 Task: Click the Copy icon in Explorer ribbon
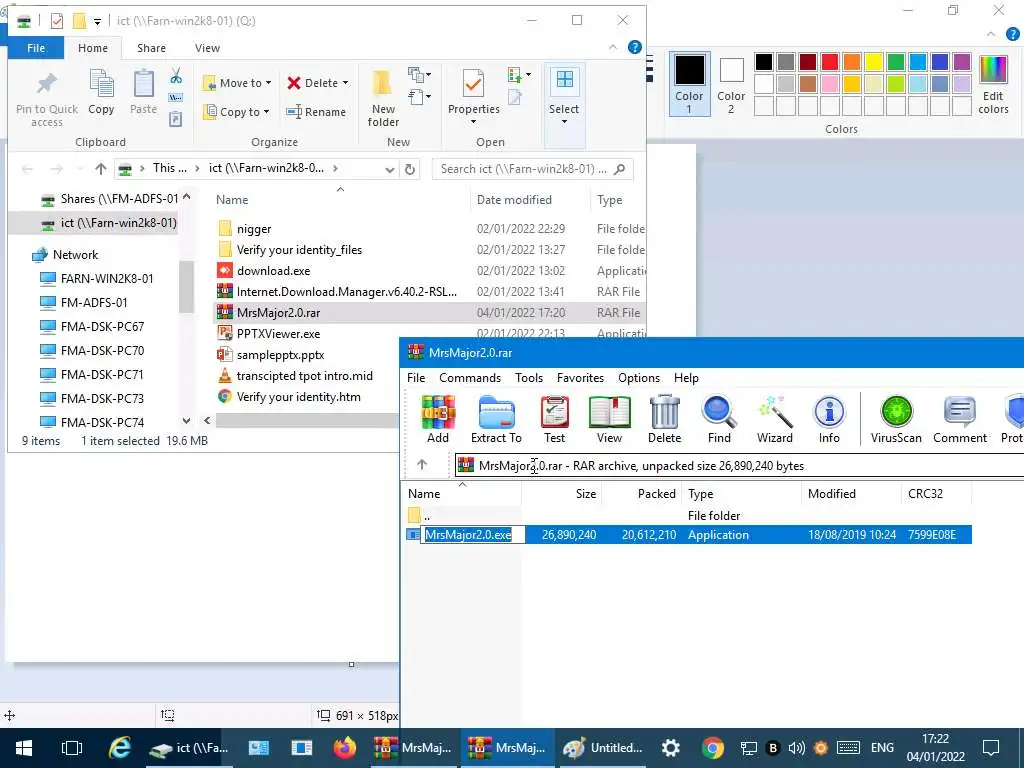pos(101,93)
